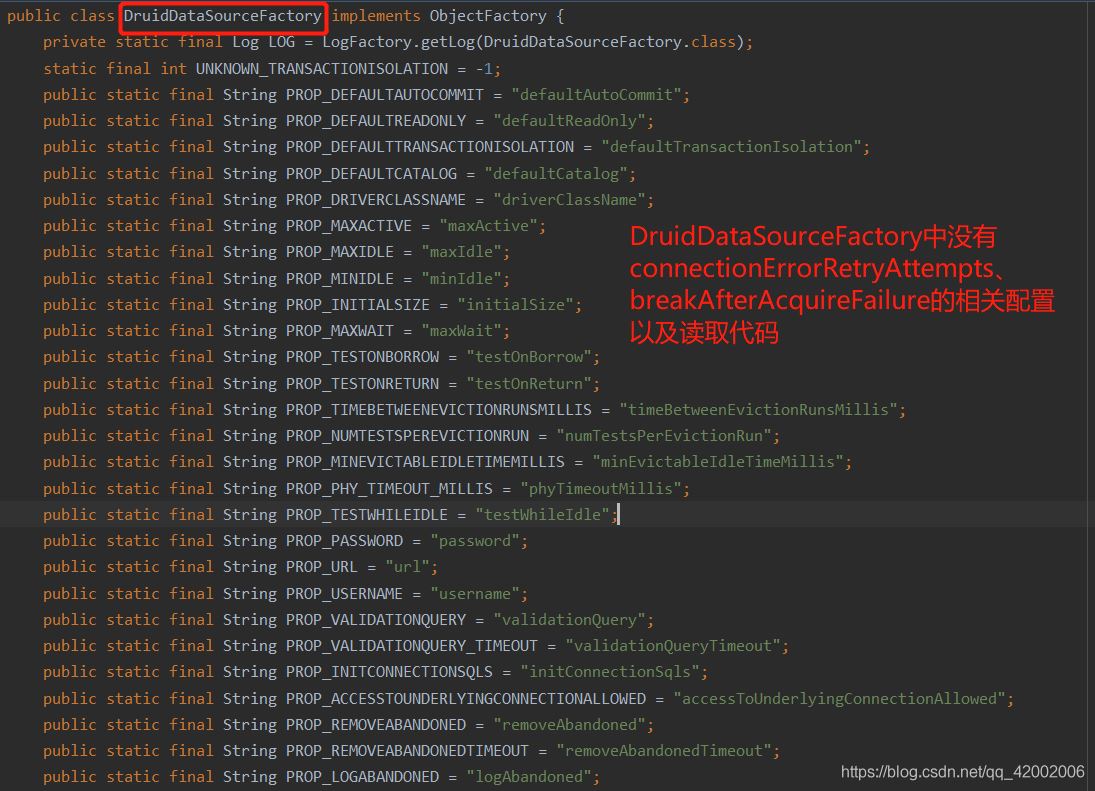Click PROP_URL constant name
The height and width of the screenshot is (791, 1095).
[x=321, y=567]
